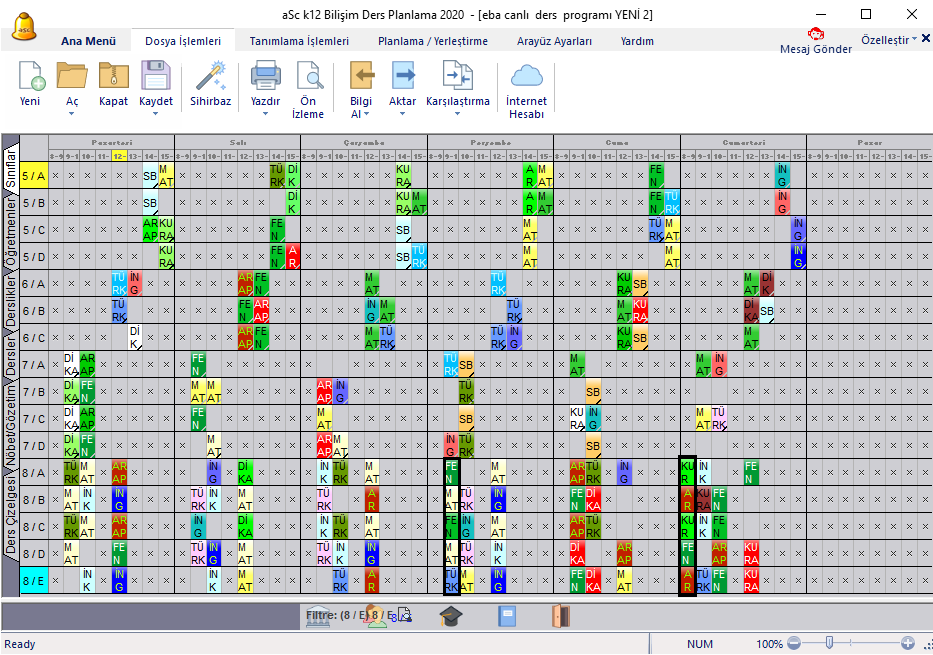Image resolution: width=933 pixels, height=655 pixels.
Task: Open a file with the Aç folder icon
Action: click(x=72, y=76)
